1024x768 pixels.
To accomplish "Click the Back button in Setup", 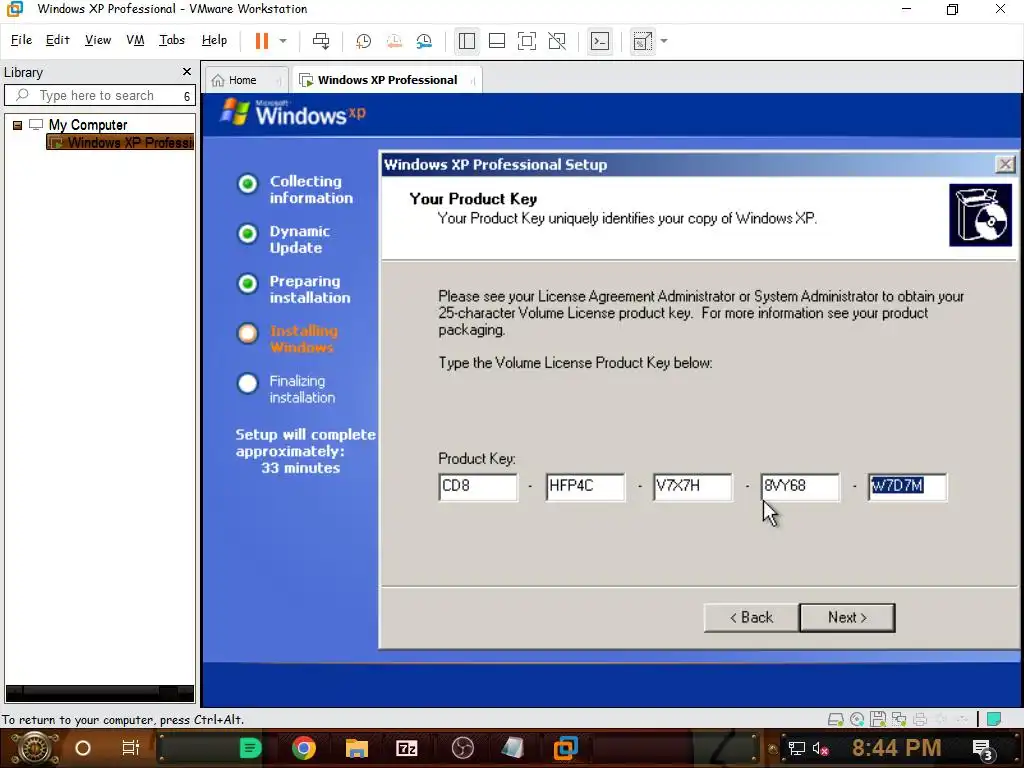I will pos(751,617).
